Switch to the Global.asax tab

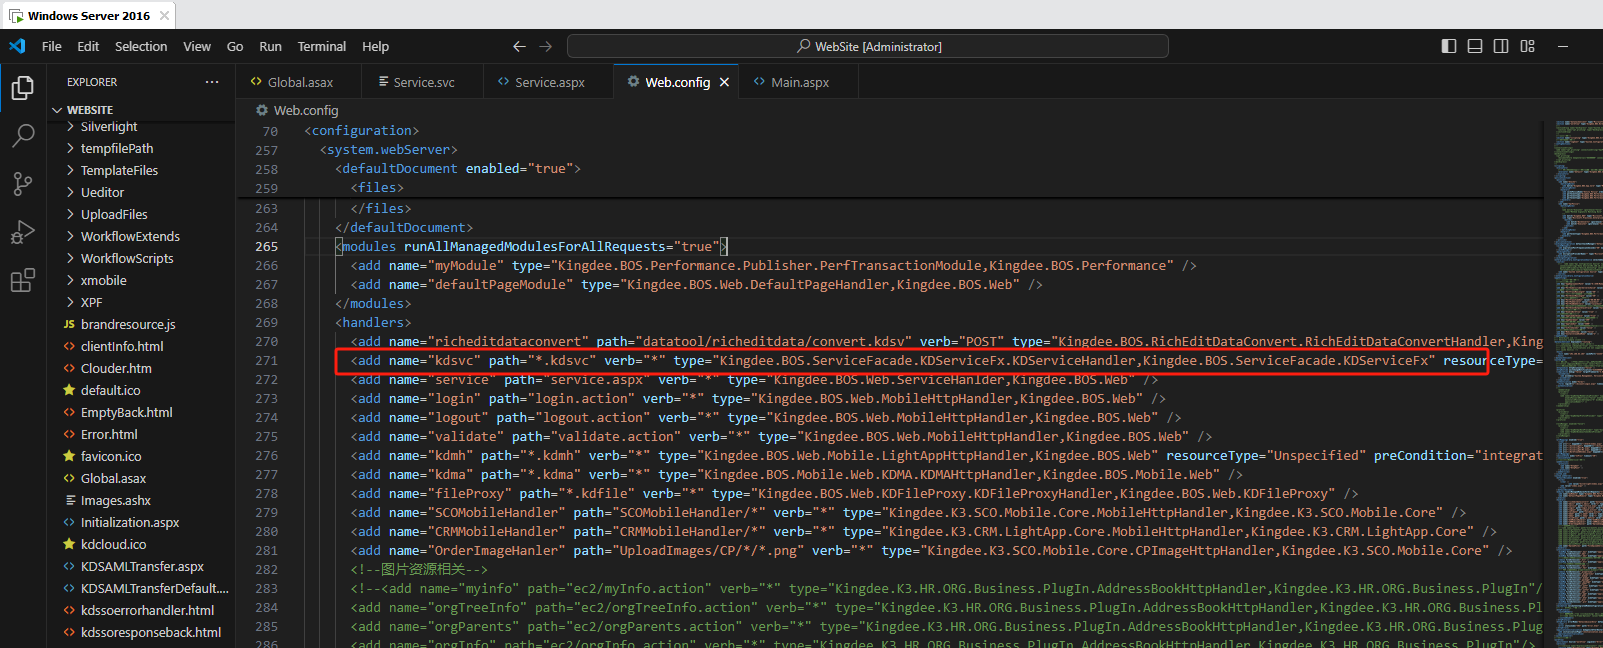coord(300,82)
